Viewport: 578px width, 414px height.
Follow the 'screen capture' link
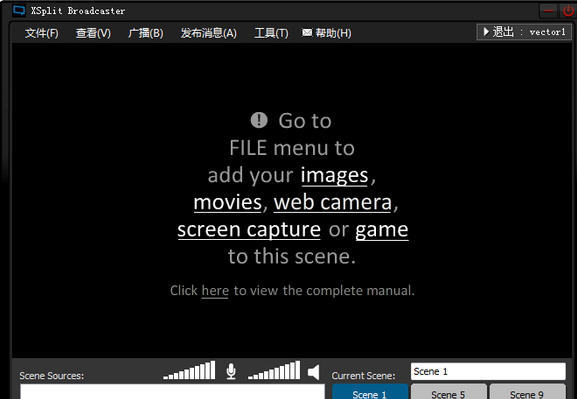249,229
